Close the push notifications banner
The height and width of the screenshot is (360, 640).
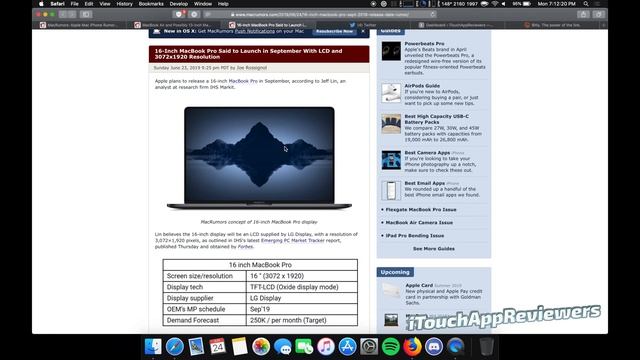(x=363, y=31)
